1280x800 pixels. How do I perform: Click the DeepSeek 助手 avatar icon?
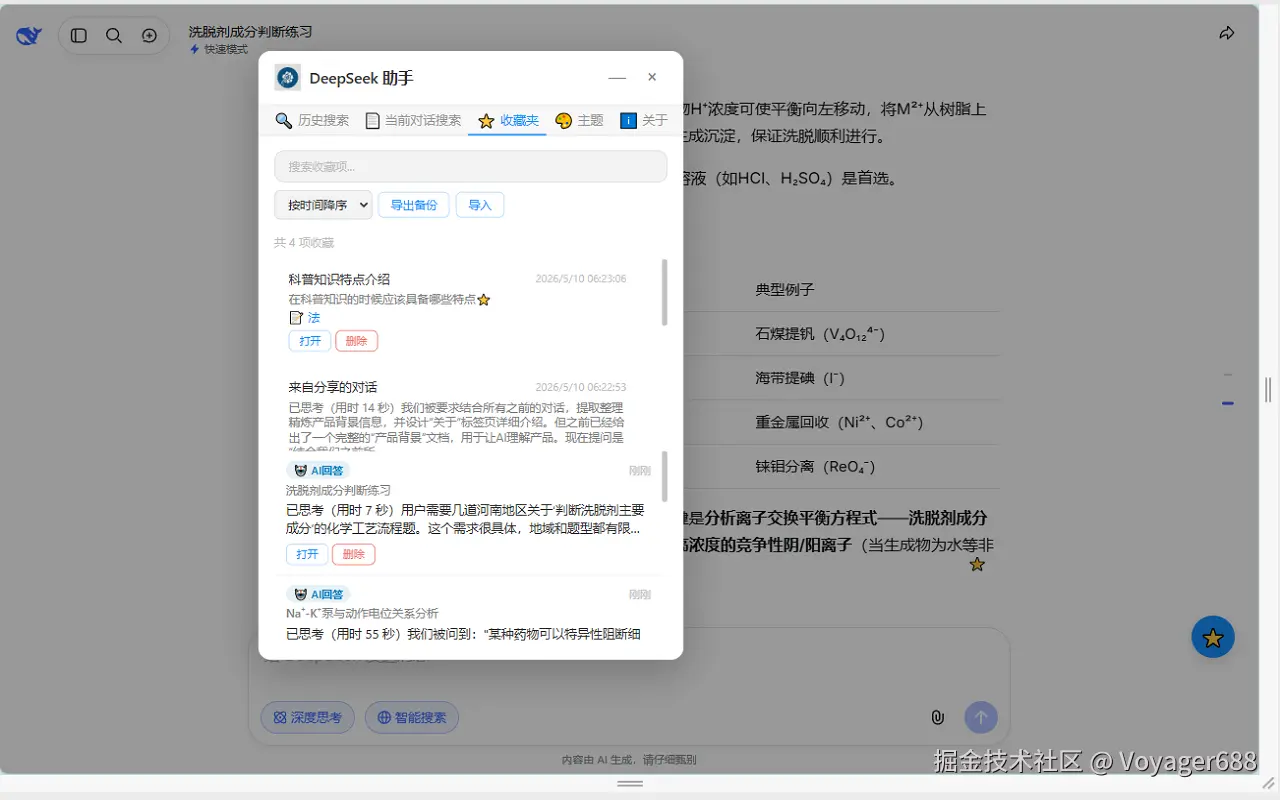(x=288, y=78)
